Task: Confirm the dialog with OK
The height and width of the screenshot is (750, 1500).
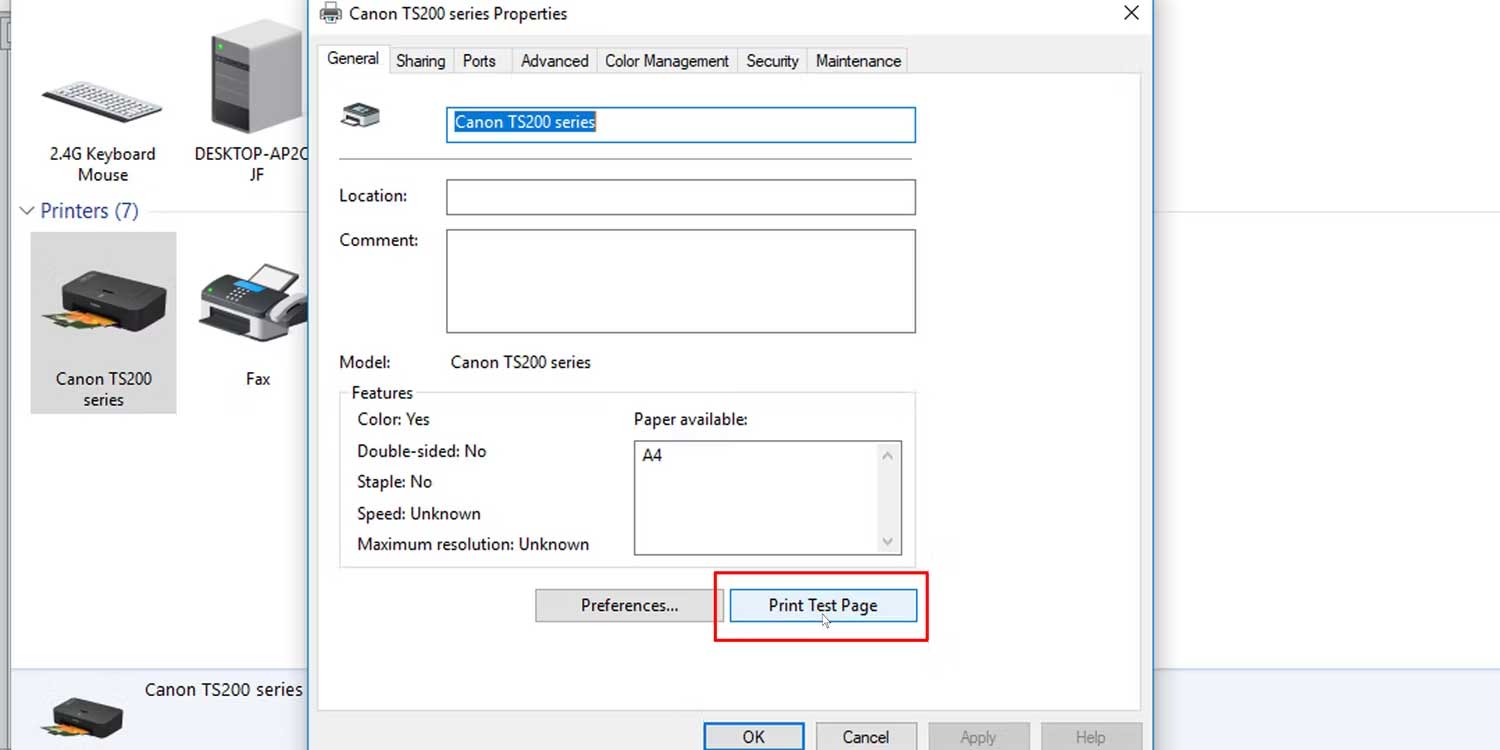Action: [x=753, y=737]
